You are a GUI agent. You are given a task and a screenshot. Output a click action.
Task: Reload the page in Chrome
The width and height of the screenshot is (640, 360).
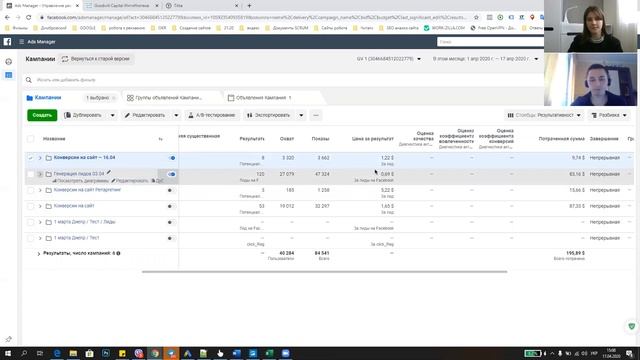29,18
